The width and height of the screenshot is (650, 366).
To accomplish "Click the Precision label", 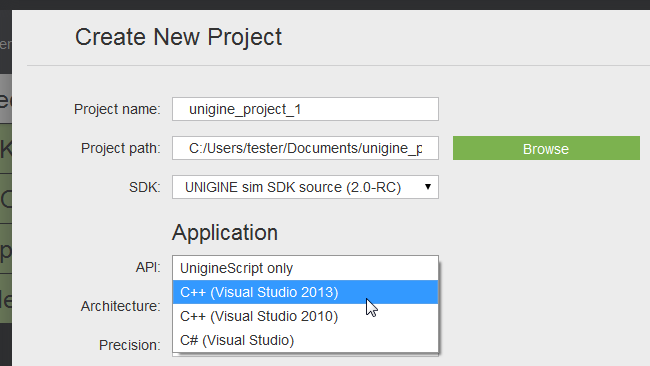I will [x=129, y=345].
